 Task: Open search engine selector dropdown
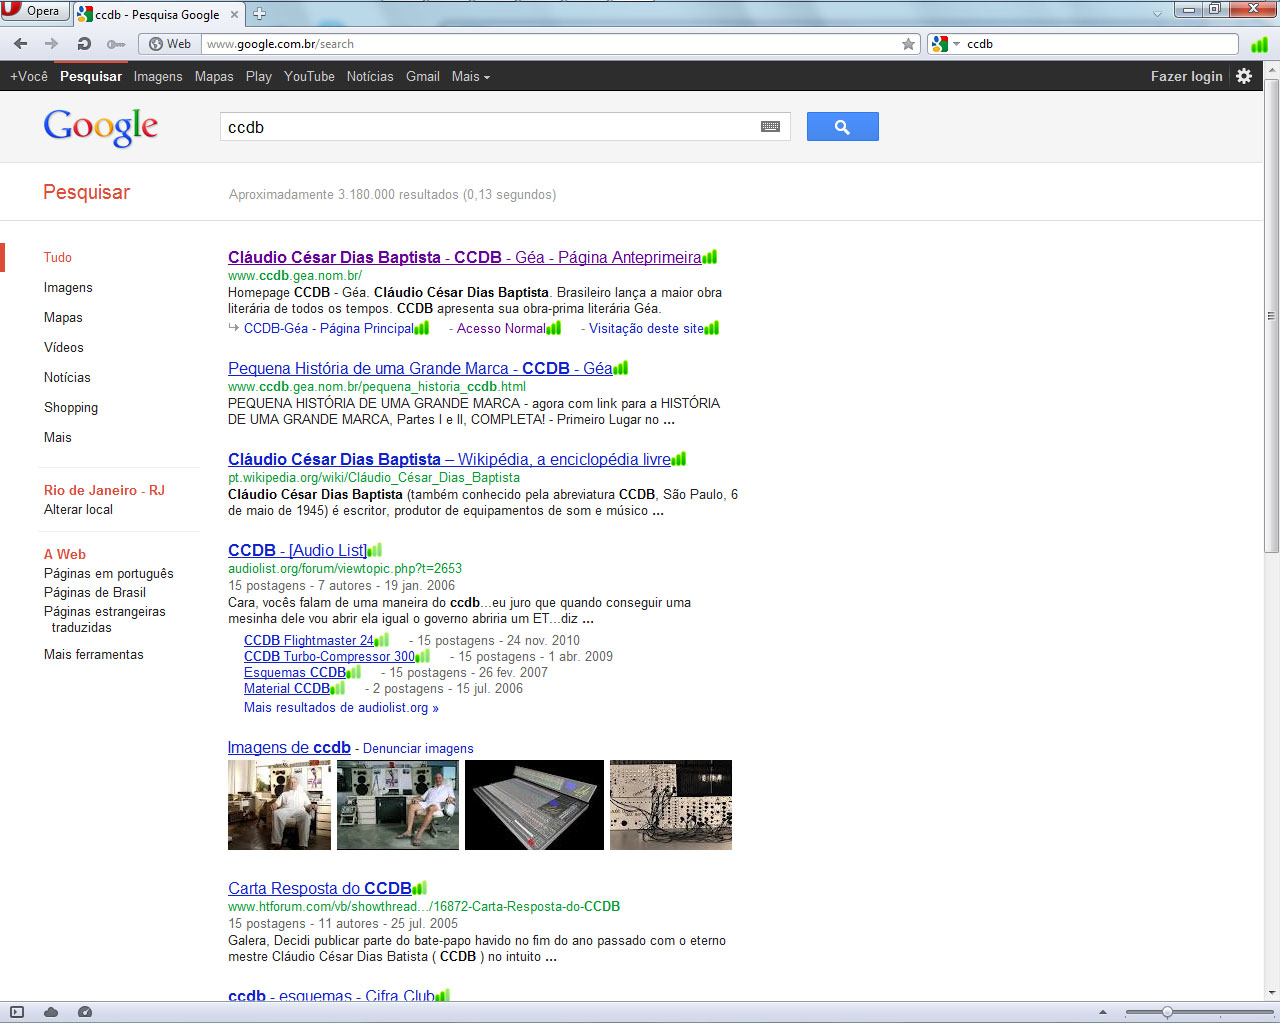point(945,44)
